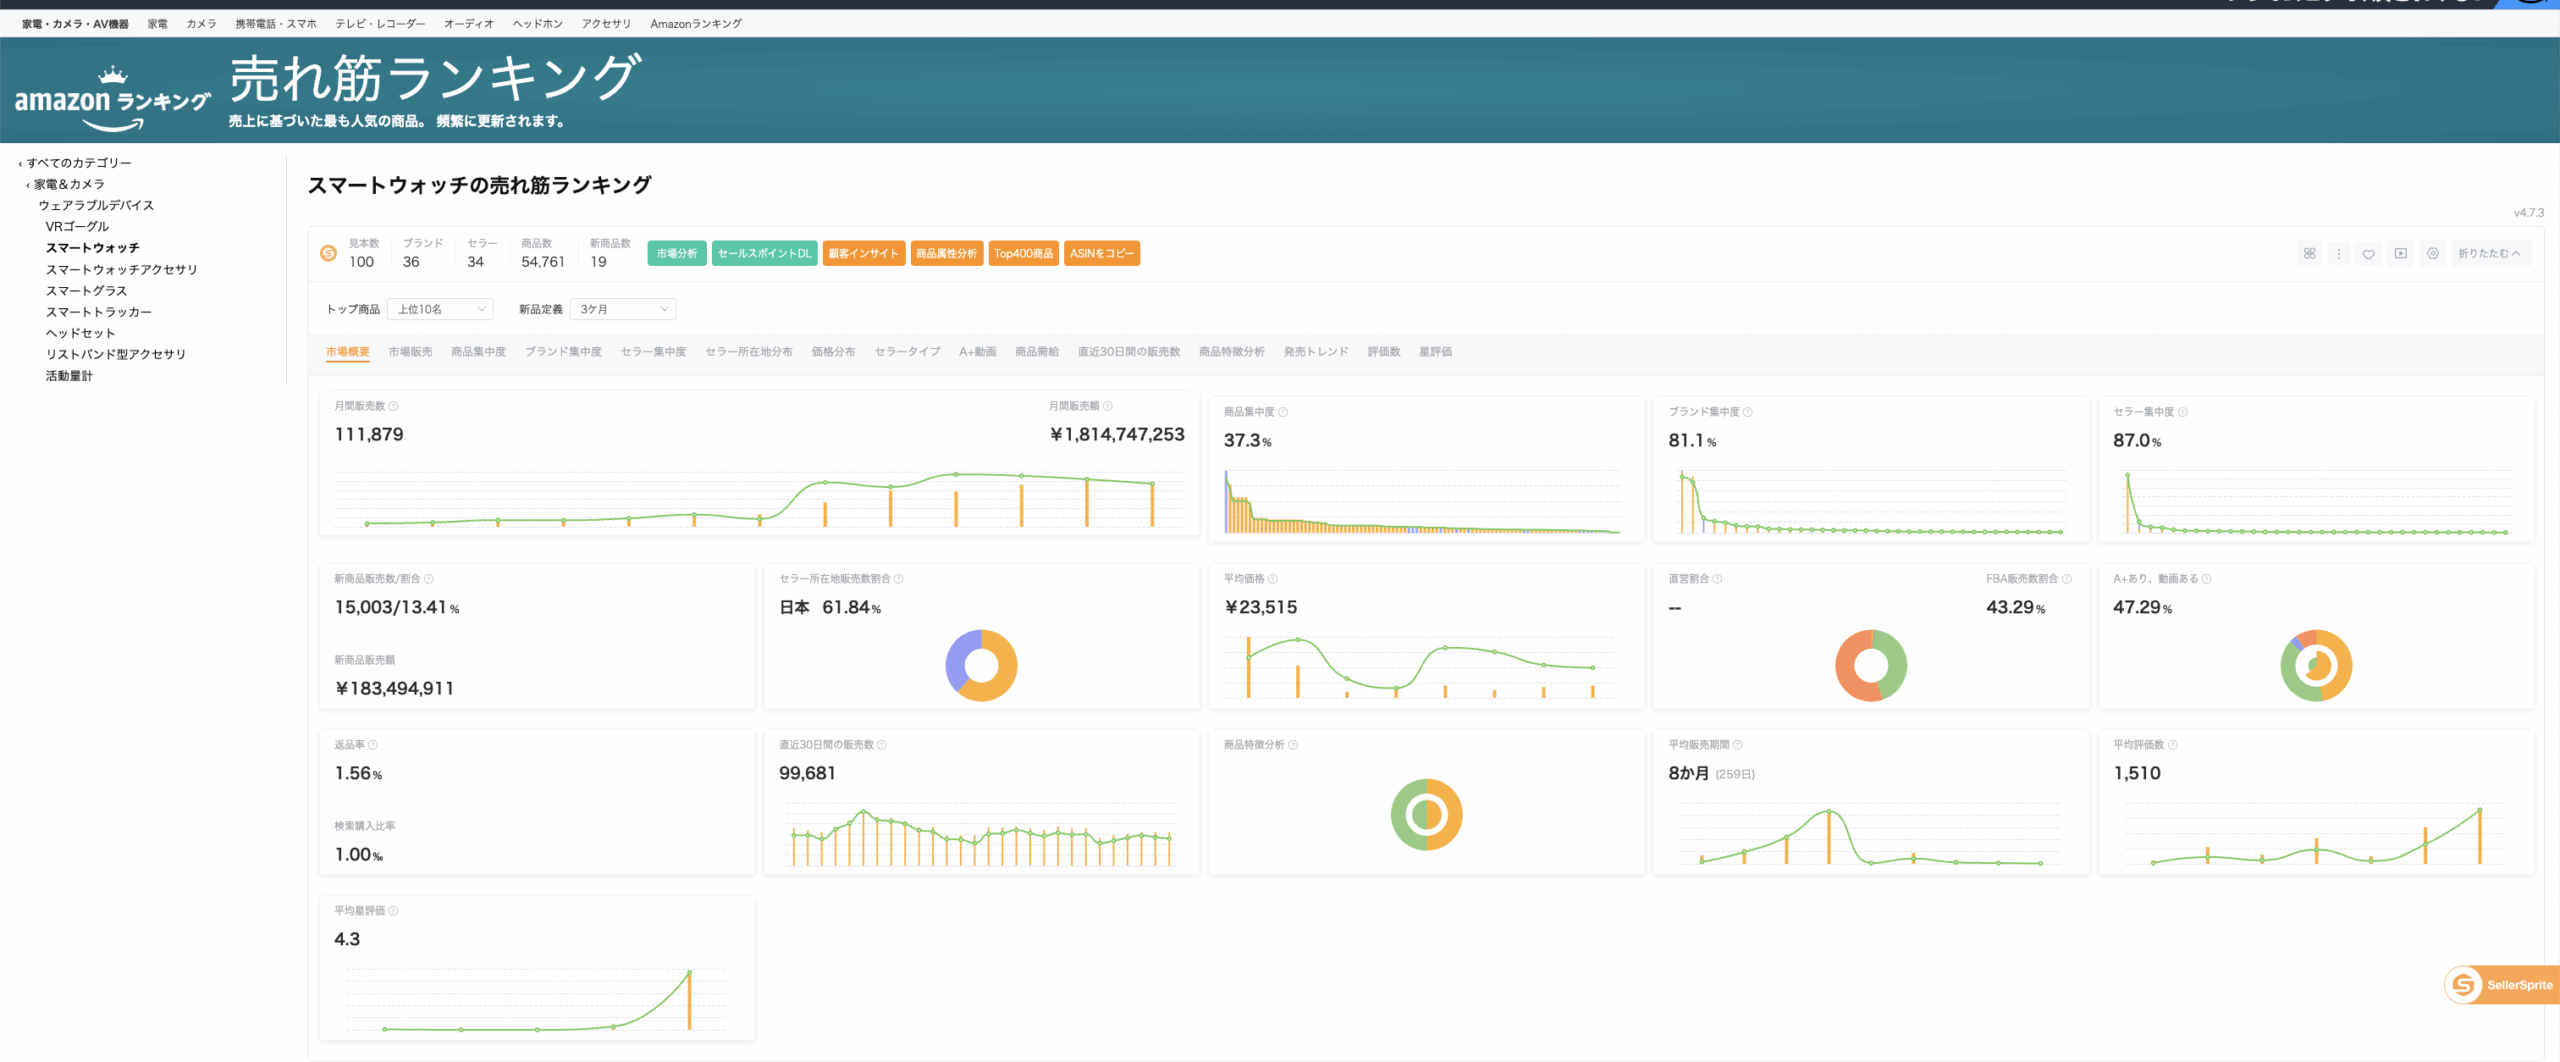Click the Amazon ranking crown logo
This screenshot has height=1062, width=2560.
(x=113, y=100)
